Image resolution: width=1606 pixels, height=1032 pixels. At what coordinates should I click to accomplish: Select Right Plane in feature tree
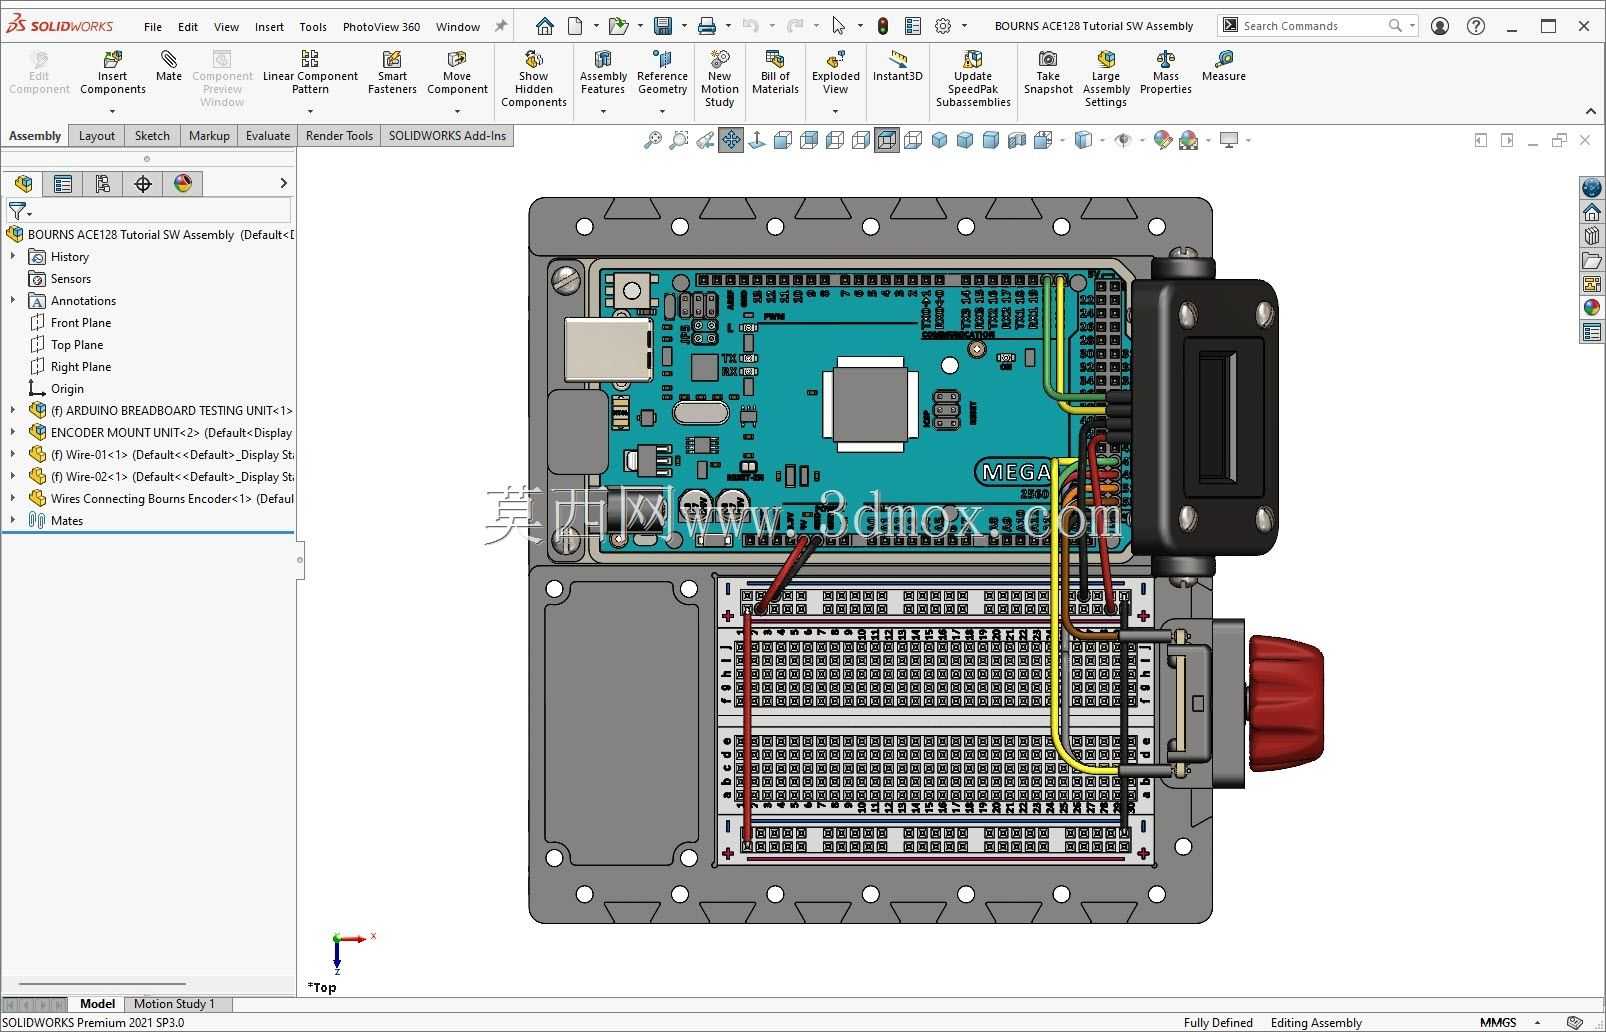[81, 367]
